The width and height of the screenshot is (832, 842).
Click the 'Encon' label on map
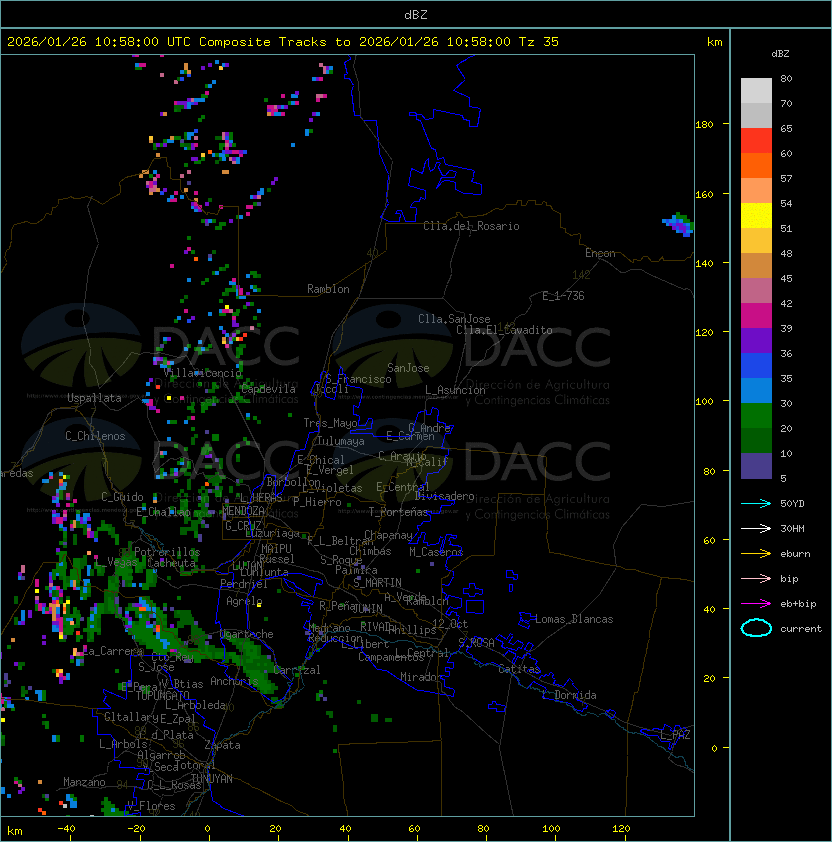[600, 253]
